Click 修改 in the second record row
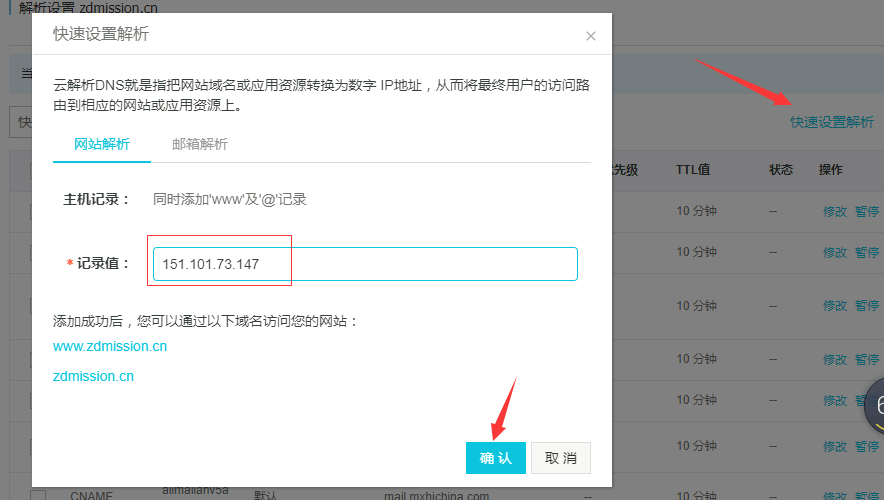 pyautogui.click(x=835, y=253)
